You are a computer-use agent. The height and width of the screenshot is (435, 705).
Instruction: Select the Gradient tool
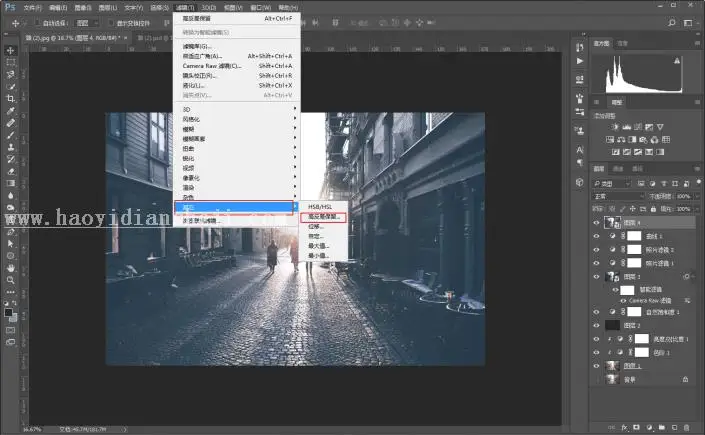tap(10, 183)
